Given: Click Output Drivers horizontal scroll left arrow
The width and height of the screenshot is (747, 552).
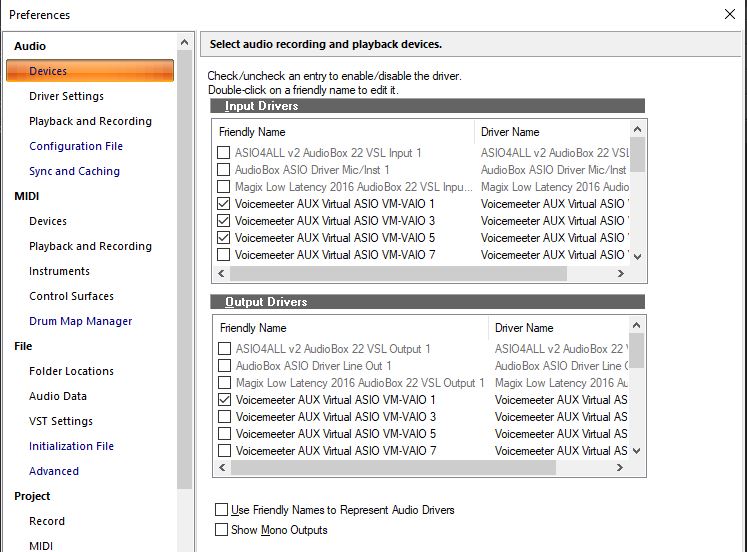Looking at the screenshot, I should click(x=222, y=467).
